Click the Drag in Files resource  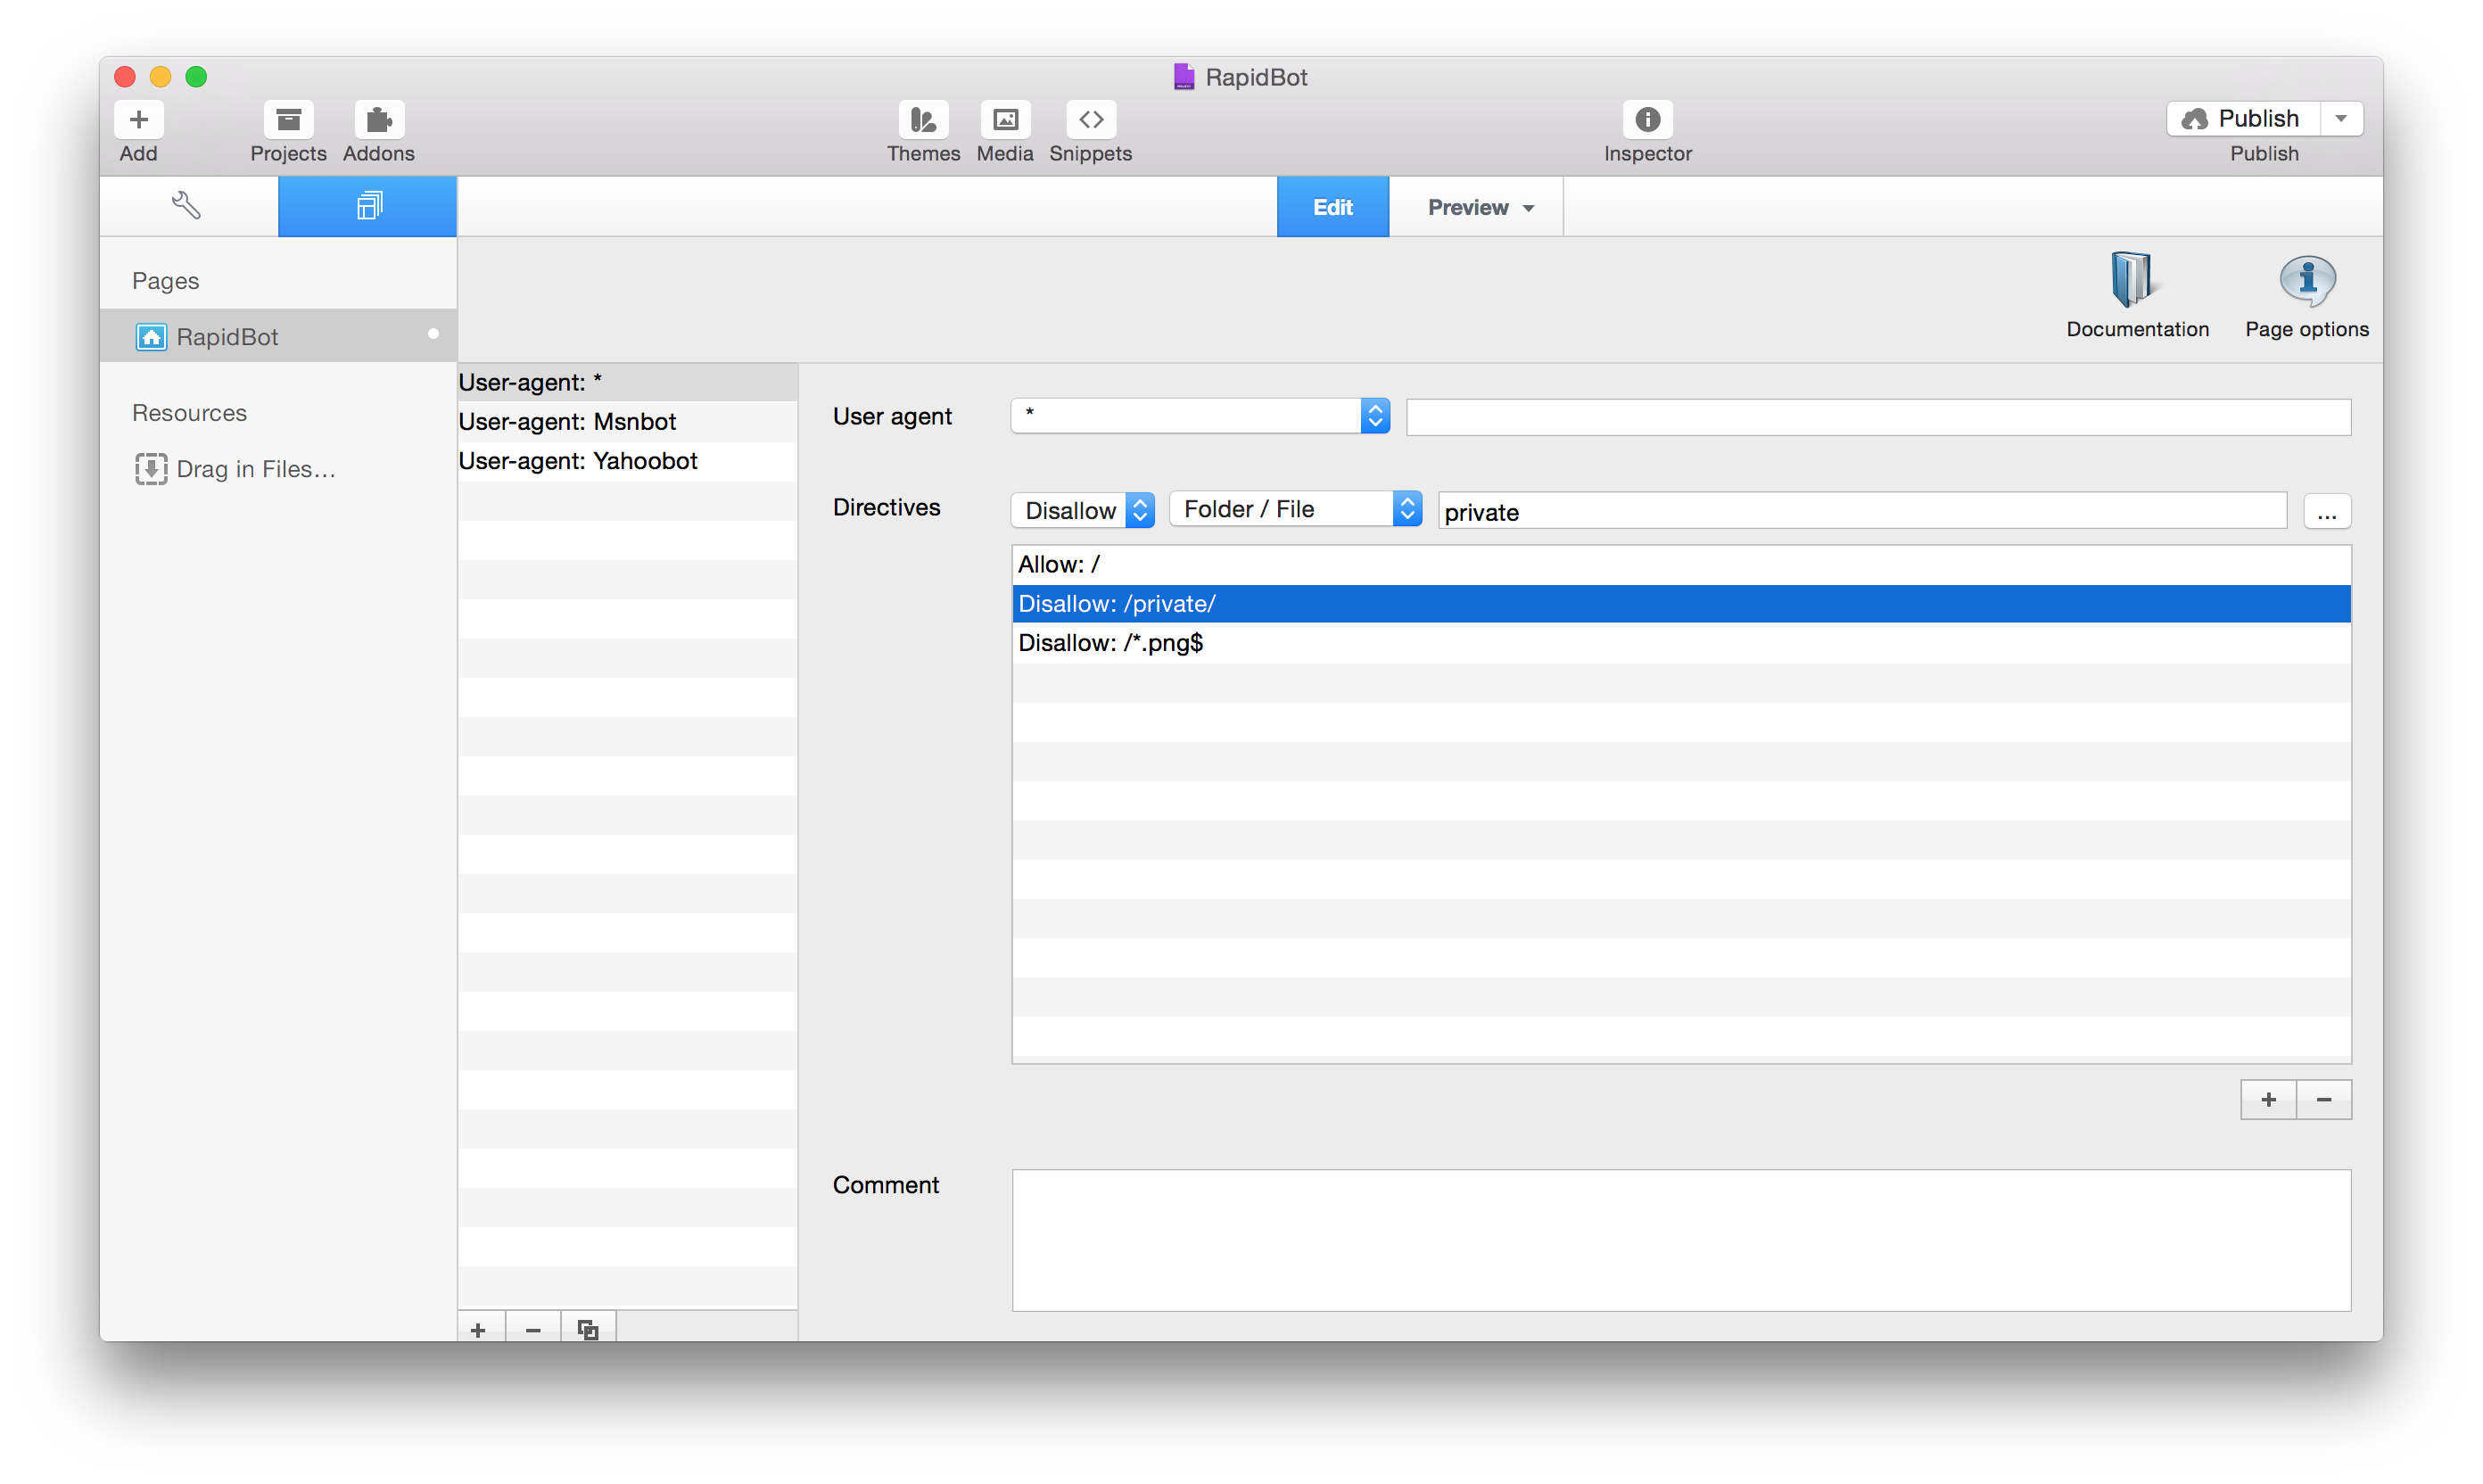[235, 469]
